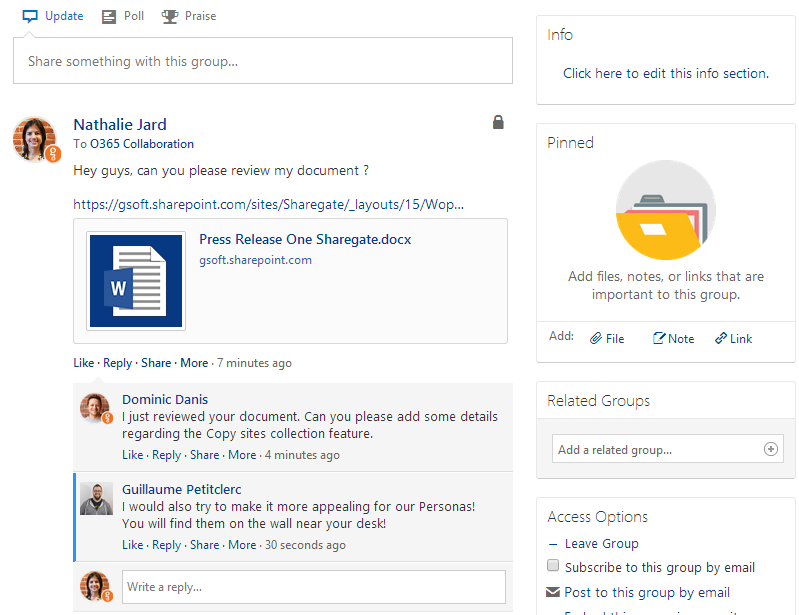This screenshot has height=615, width=799.
Task: Click the Add a related group field
Action: click(x=668, y=449)
